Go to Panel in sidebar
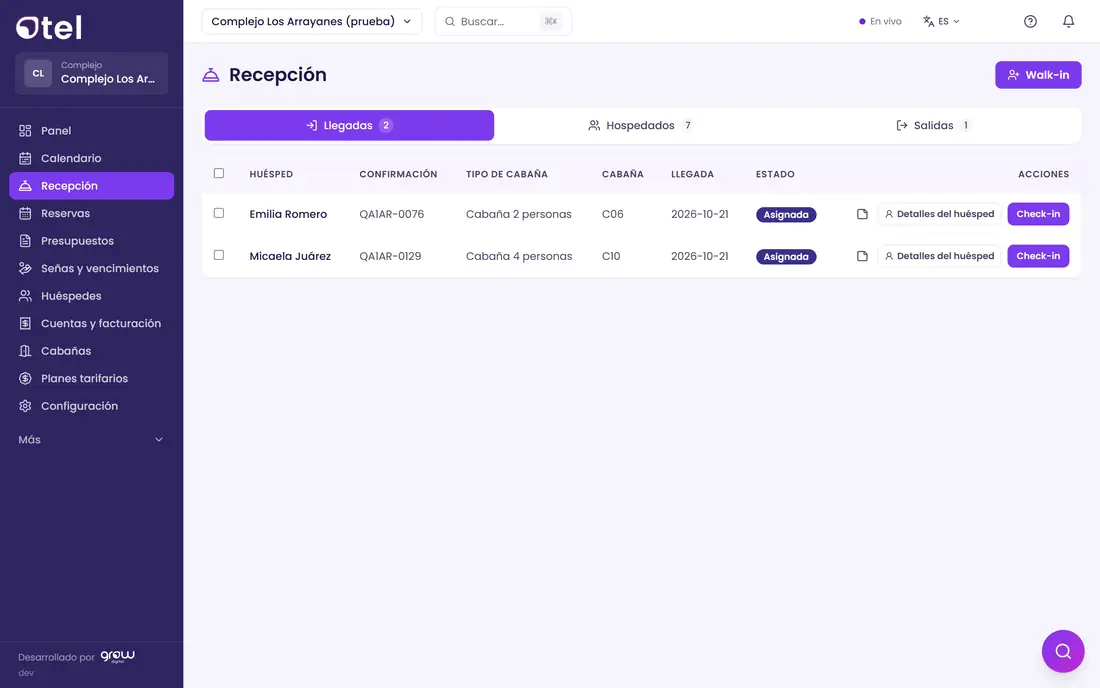 pos(91,130)
